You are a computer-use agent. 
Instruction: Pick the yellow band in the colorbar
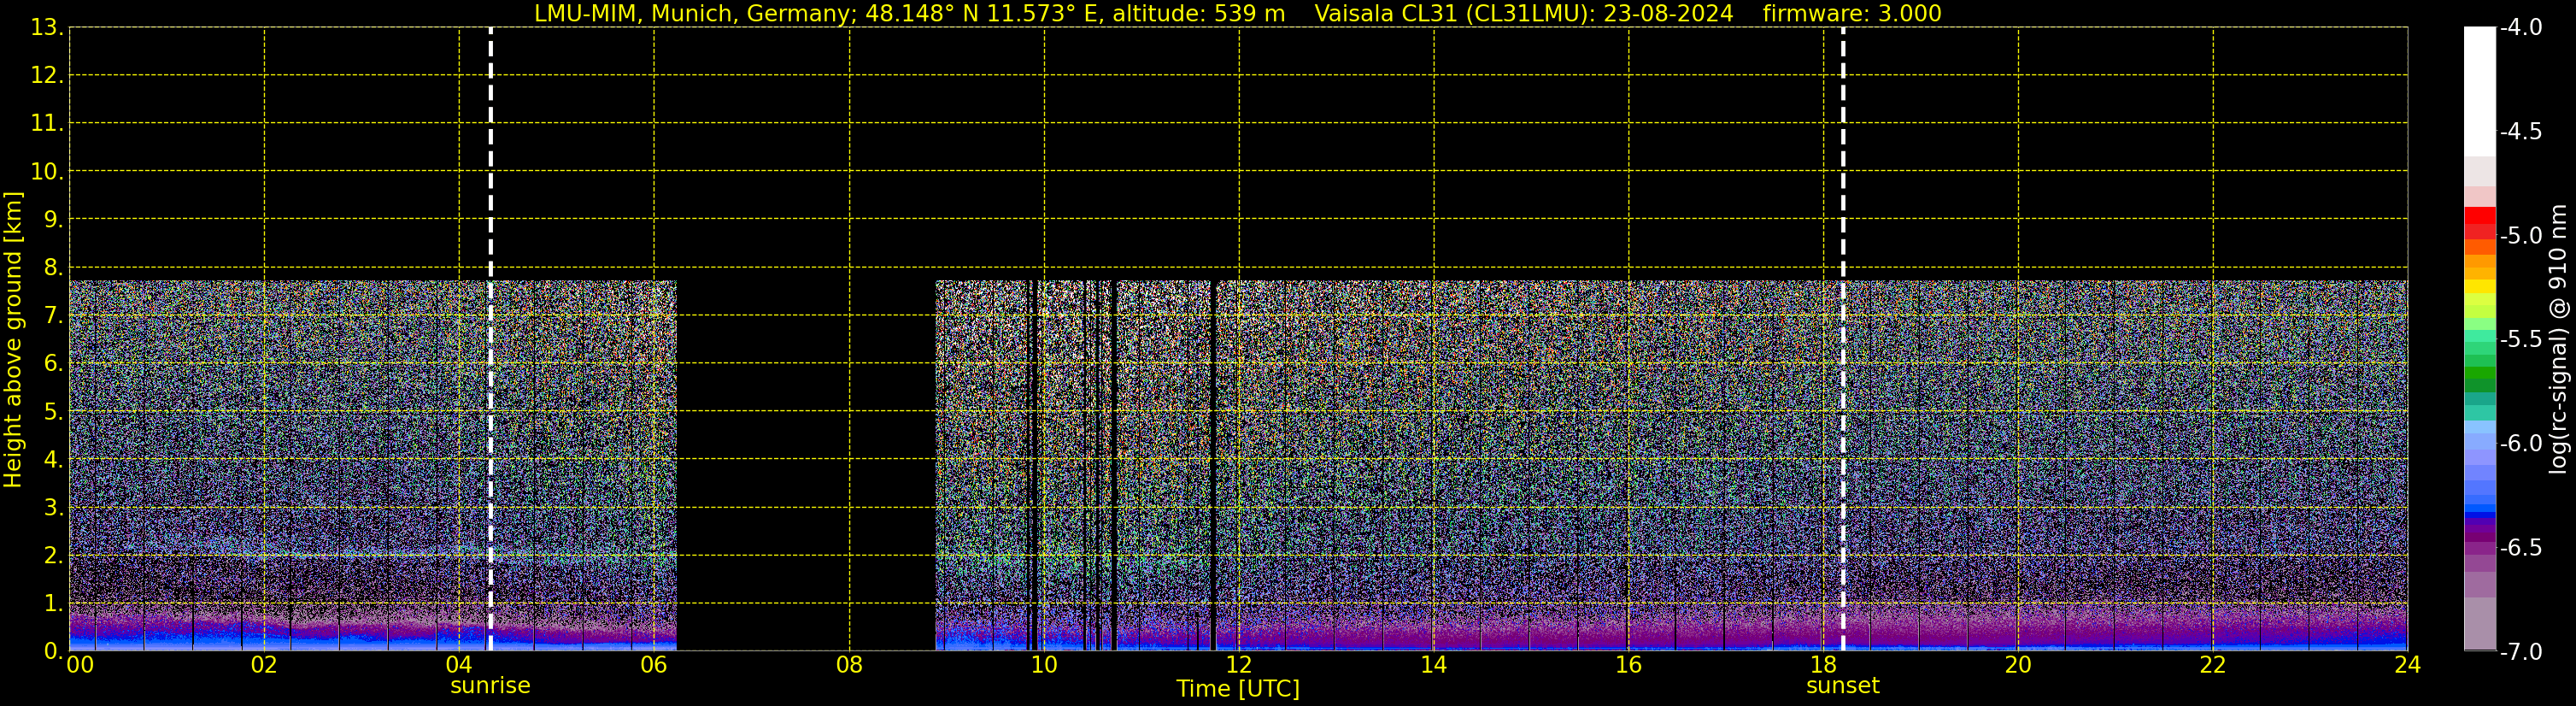coord(2479,287)
